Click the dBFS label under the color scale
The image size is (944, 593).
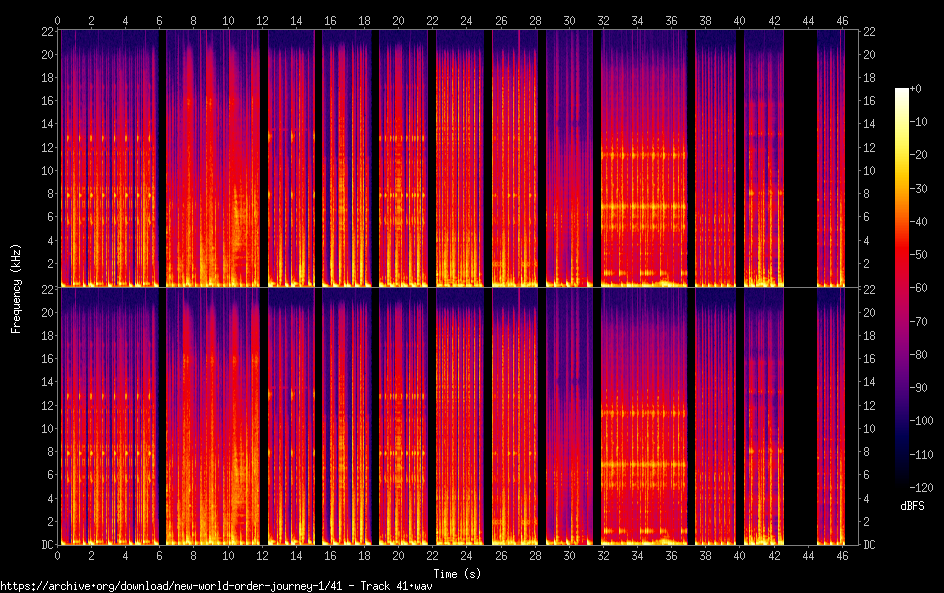click(x=912, y=506)
